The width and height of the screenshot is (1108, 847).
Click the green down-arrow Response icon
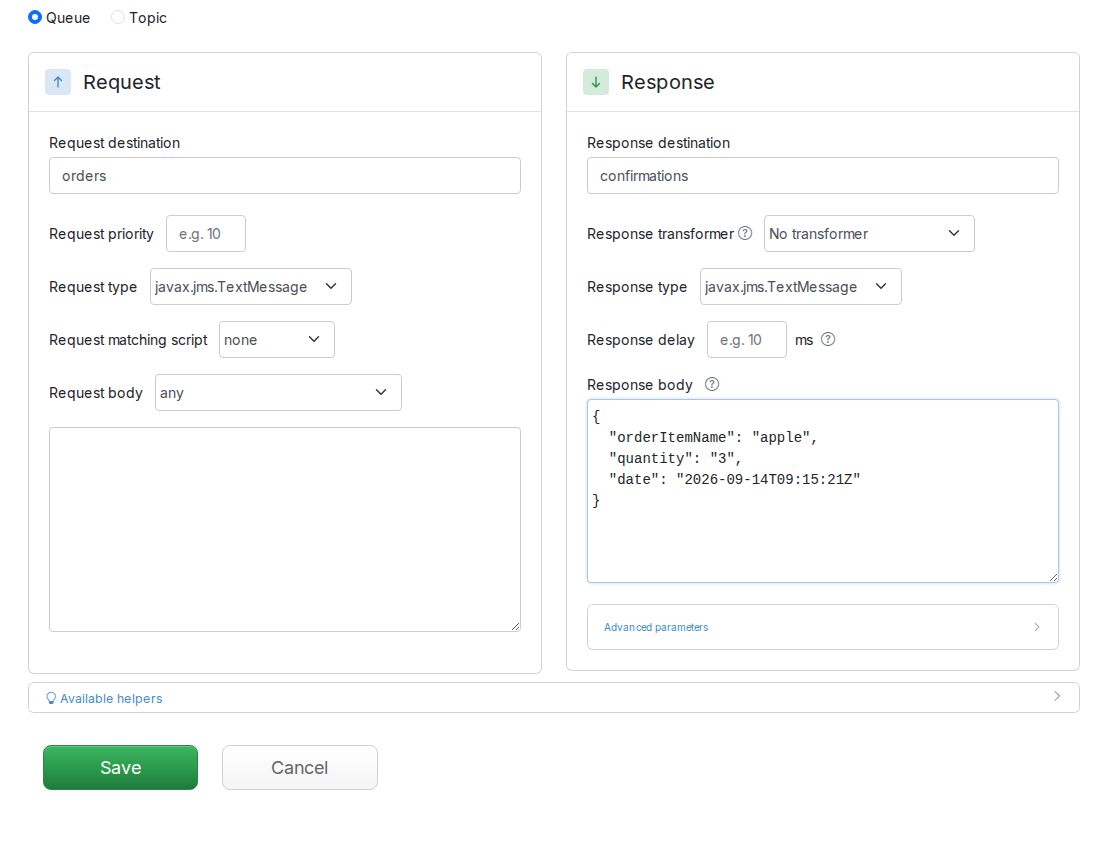[x=596, y=82]
